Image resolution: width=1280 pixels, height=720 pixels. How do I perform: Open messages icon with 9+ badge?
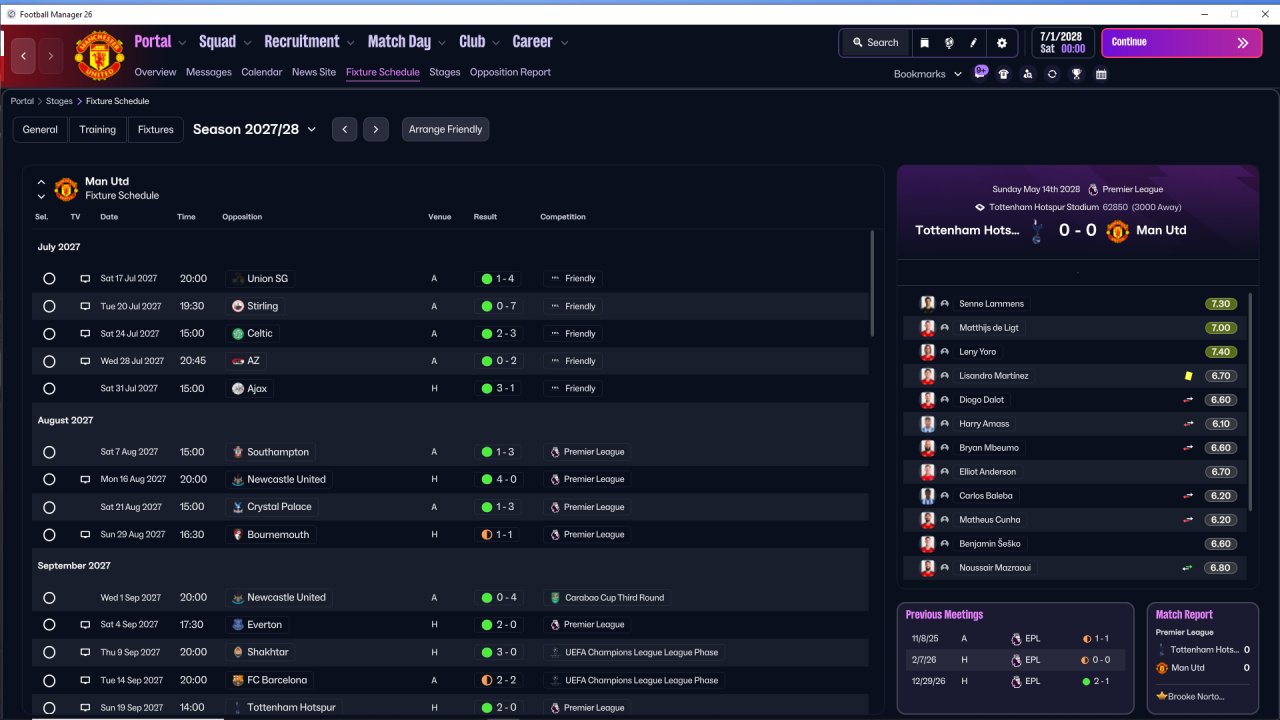tap(981, 73)
